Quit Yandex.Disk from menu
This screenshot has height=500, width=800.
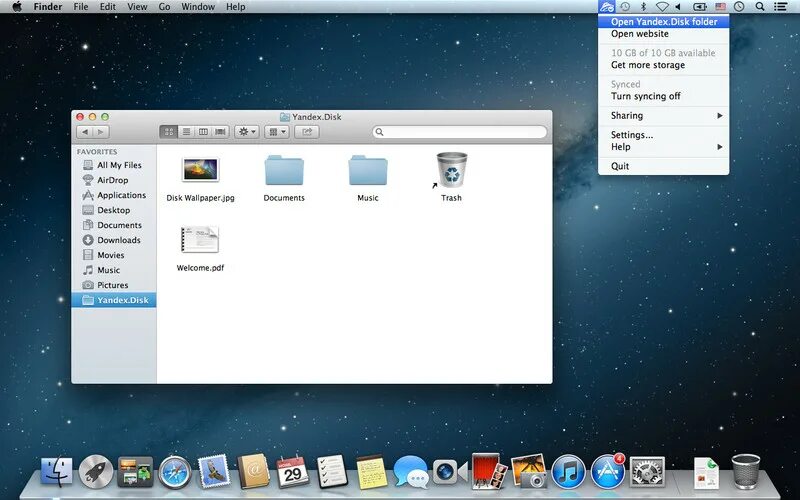(663, 166)
